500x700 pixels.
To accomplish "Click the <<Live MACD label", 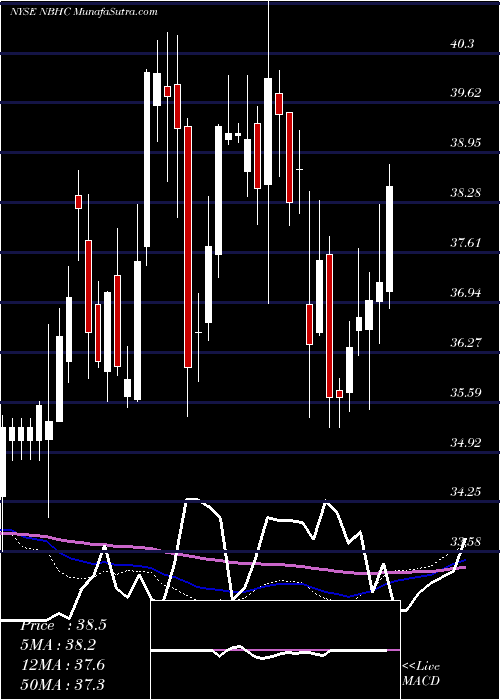I will point(421,674).
